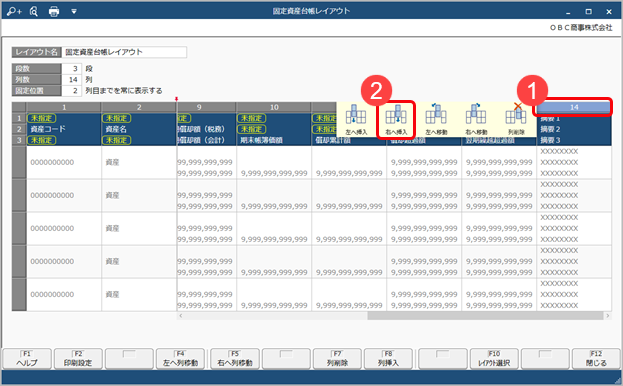Click F12 閉じる button

[596, 359]
